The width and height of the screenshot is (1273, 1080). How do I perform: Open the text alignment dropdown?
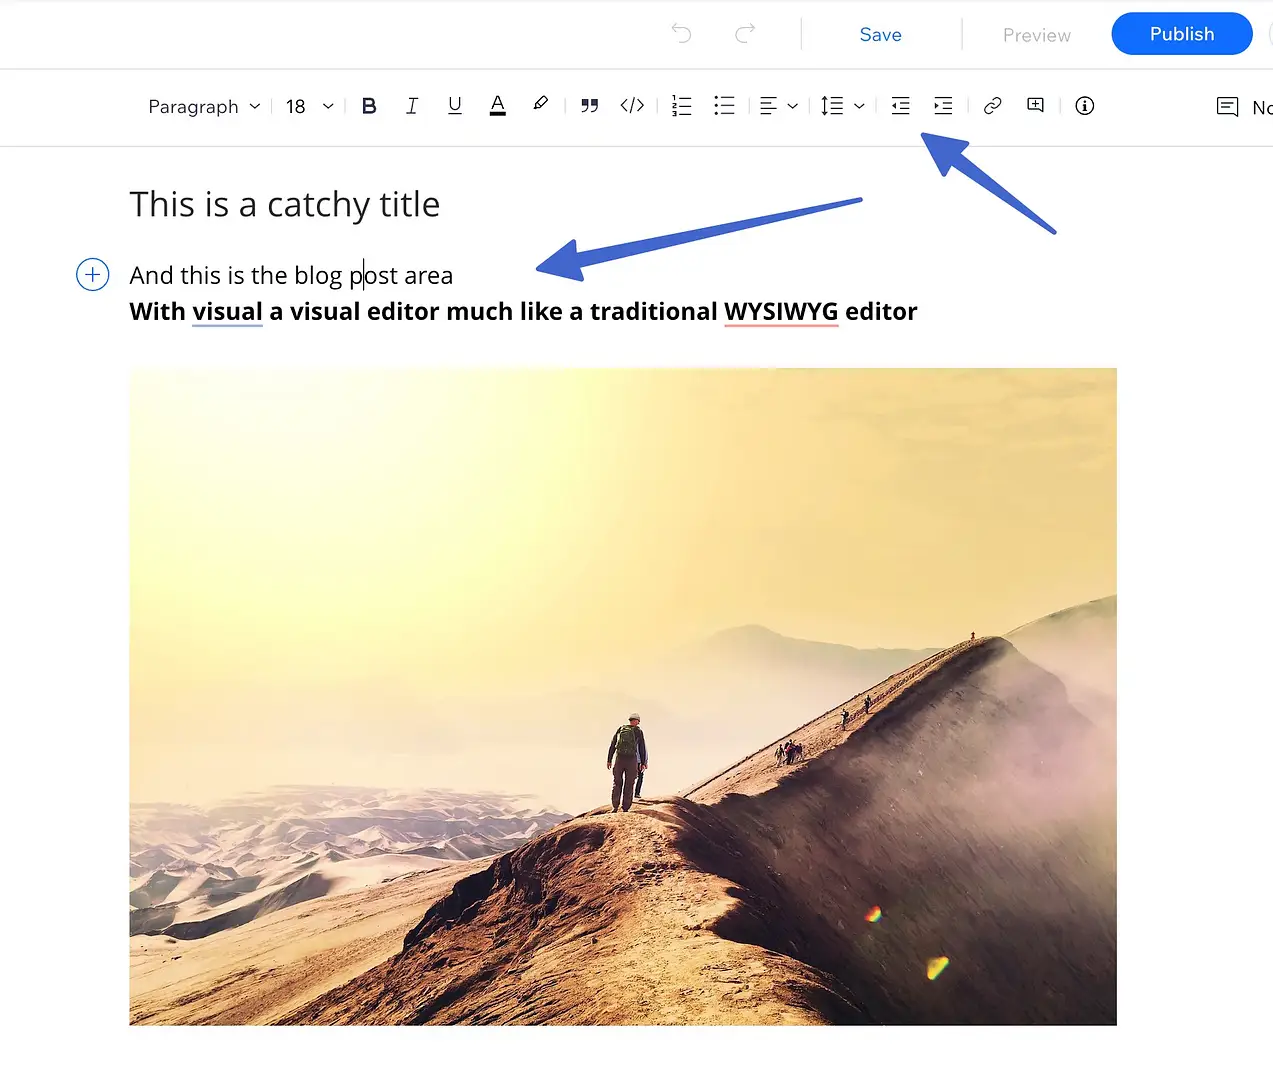tap(778, 106)
